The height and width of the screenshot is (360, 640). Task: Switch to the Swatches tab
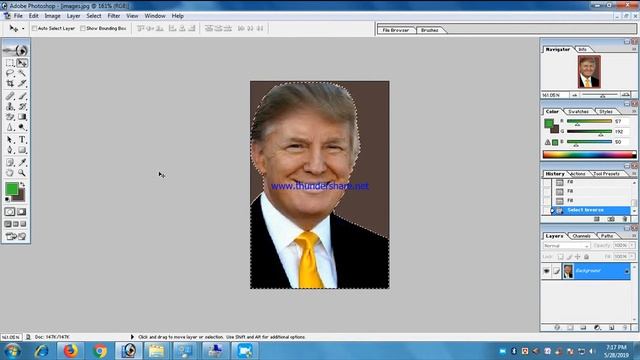click(578, 111)
